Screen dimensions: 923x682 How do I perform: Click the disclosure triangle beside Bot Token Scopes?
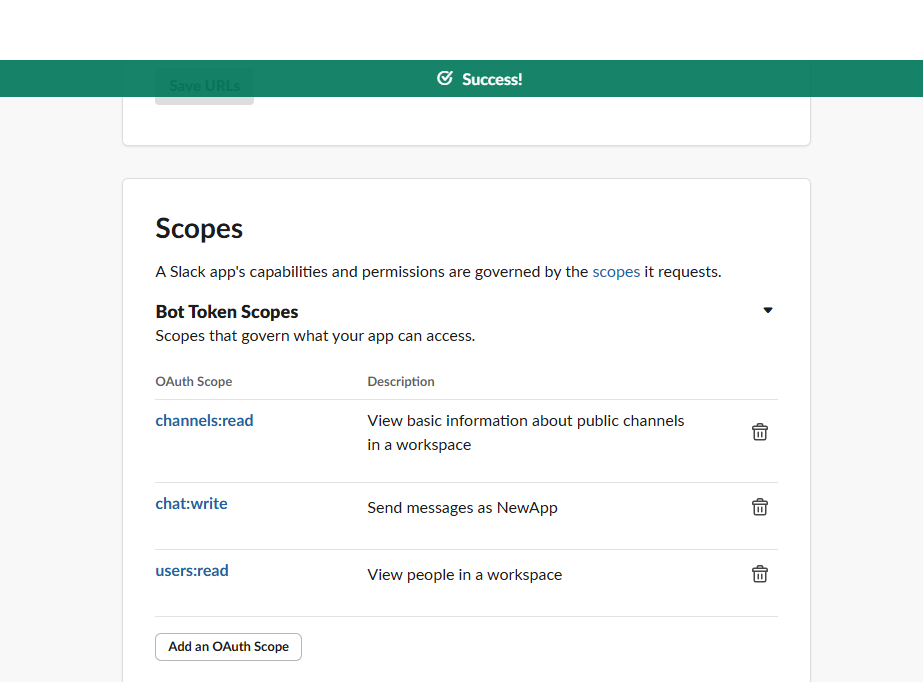(768, 310)
